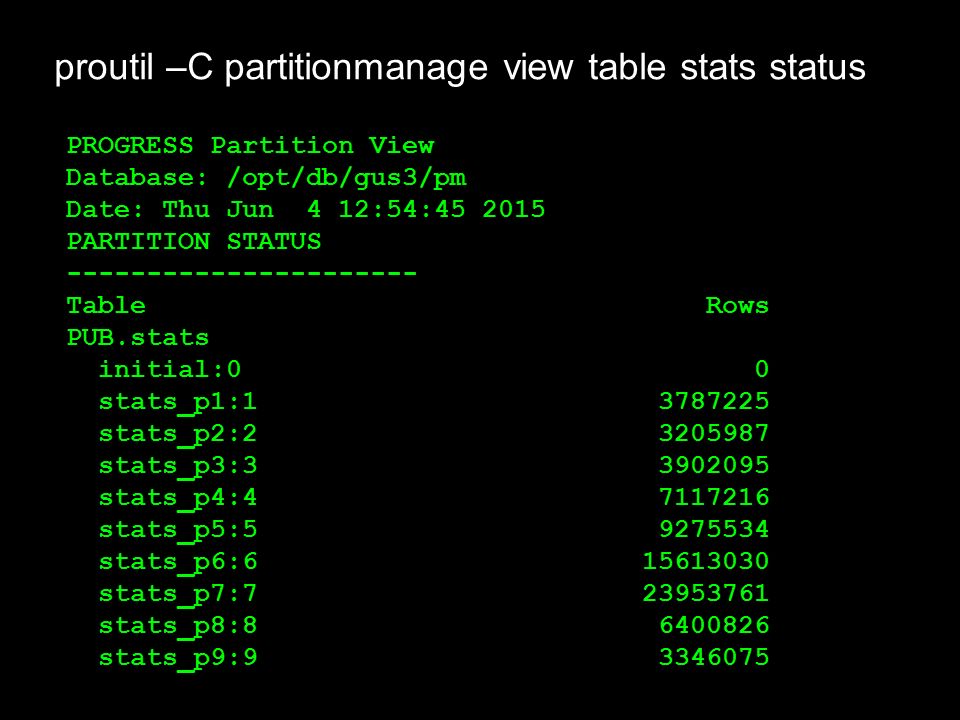Click the slide title starting with proutil
This screenshot has height=720, width=960.
tap(460, 68)
